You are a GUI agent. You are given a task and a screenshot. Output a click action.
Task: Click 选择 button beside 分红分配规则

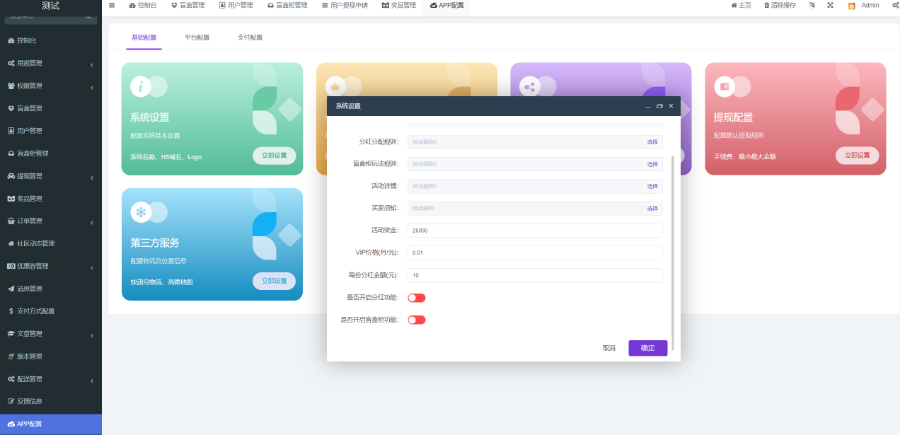point(652,142)
